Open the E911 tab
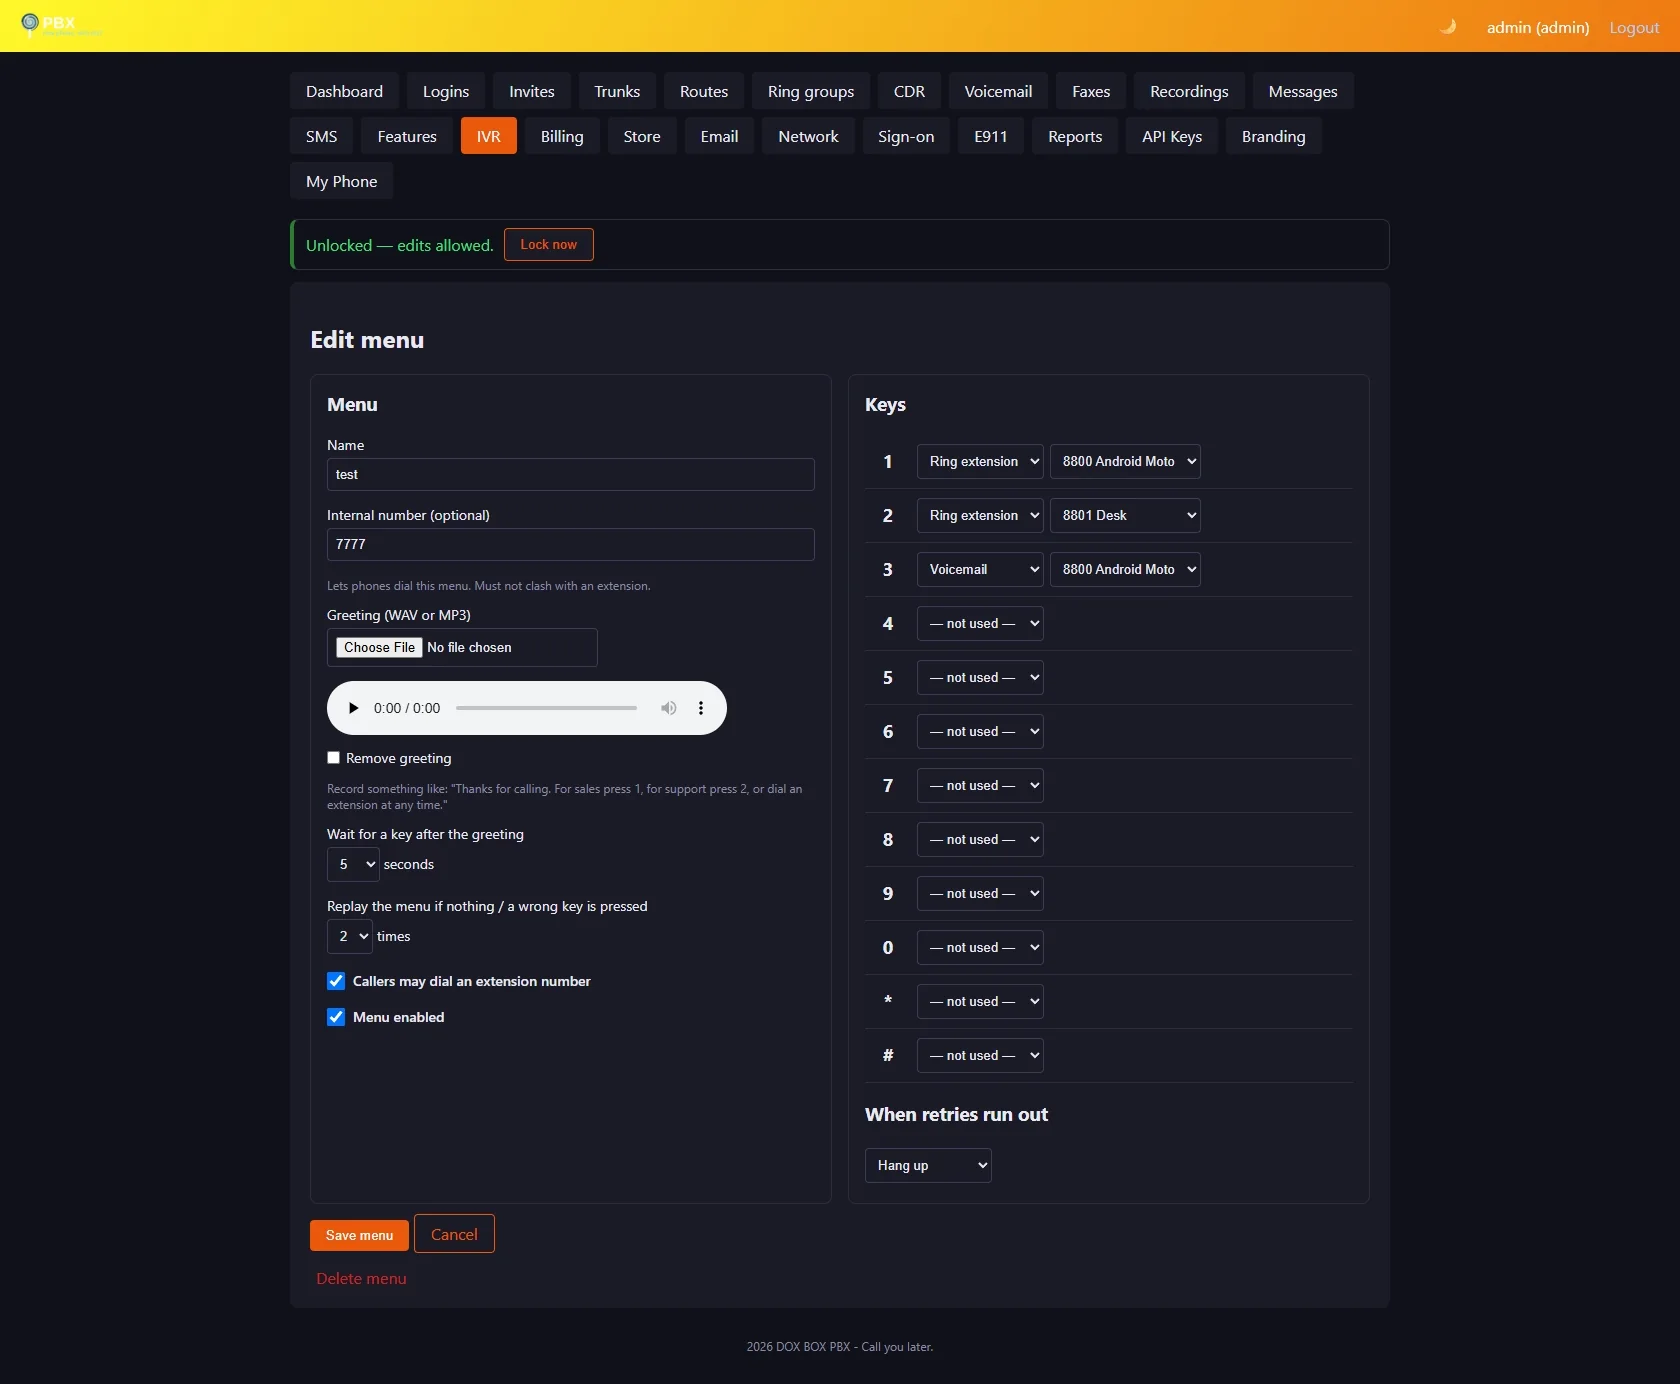Image resolution: width=1680 pixels, height=1384 pixels. tap(991, 136)
